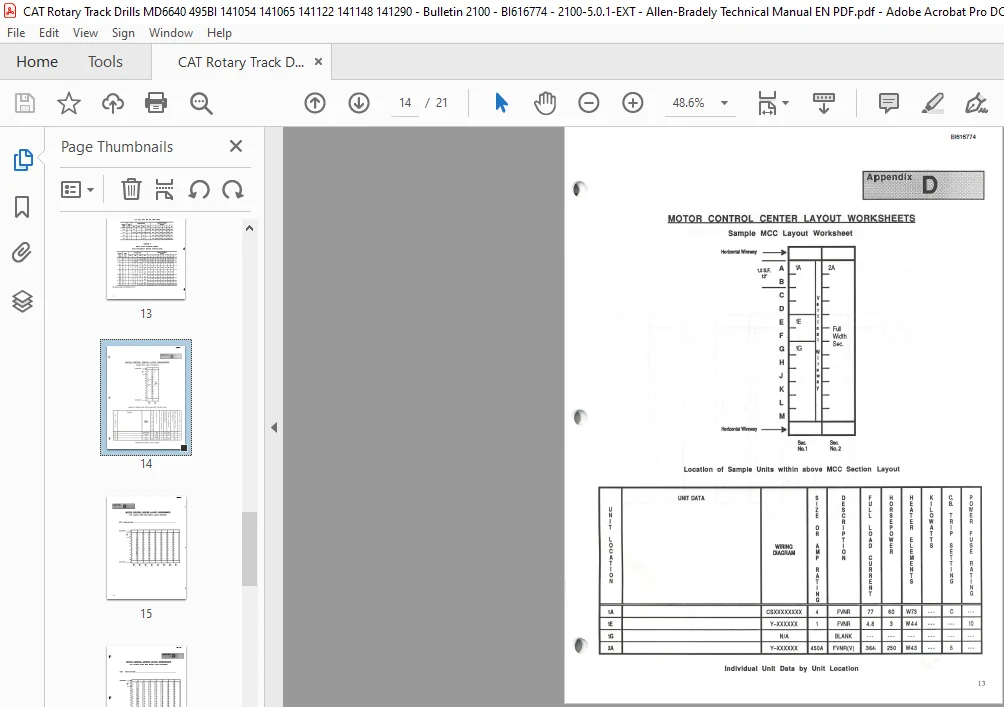Open the View menu

pos(85,33)
